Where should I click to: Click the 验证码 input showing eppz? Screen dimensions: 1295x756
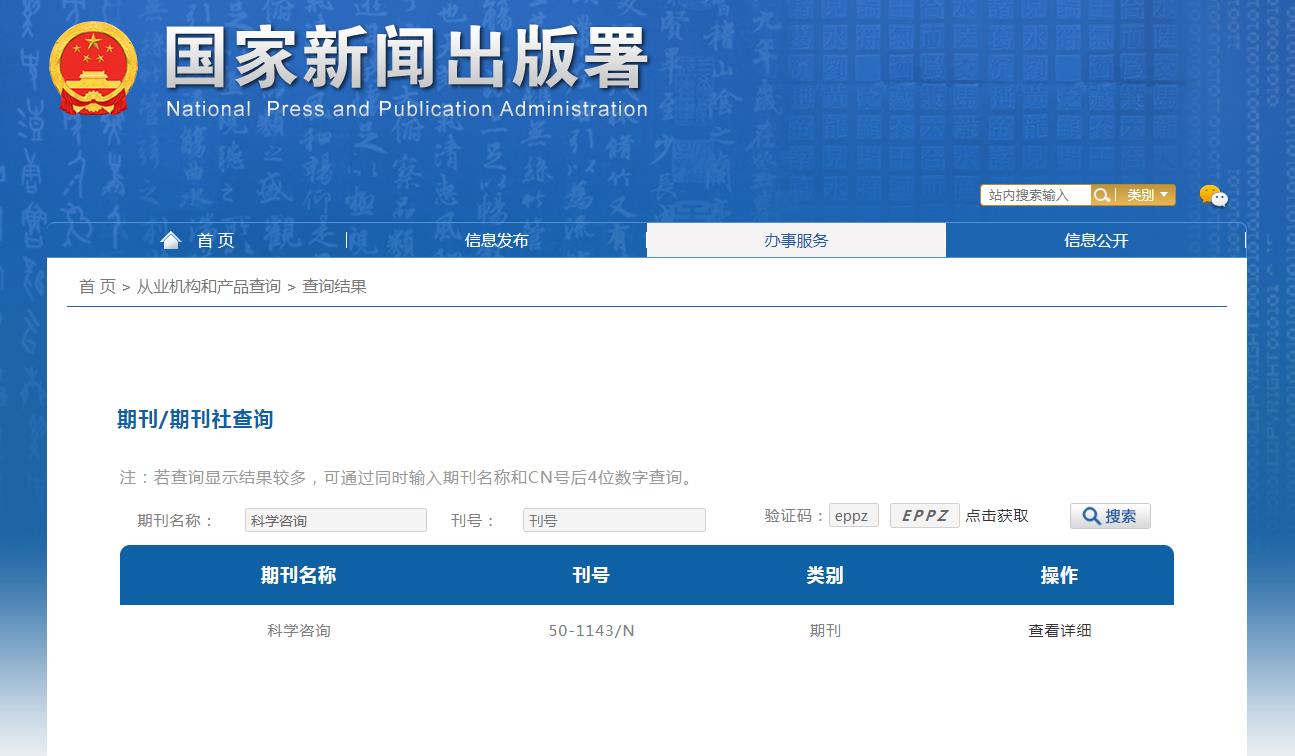(x=853, y=515)
